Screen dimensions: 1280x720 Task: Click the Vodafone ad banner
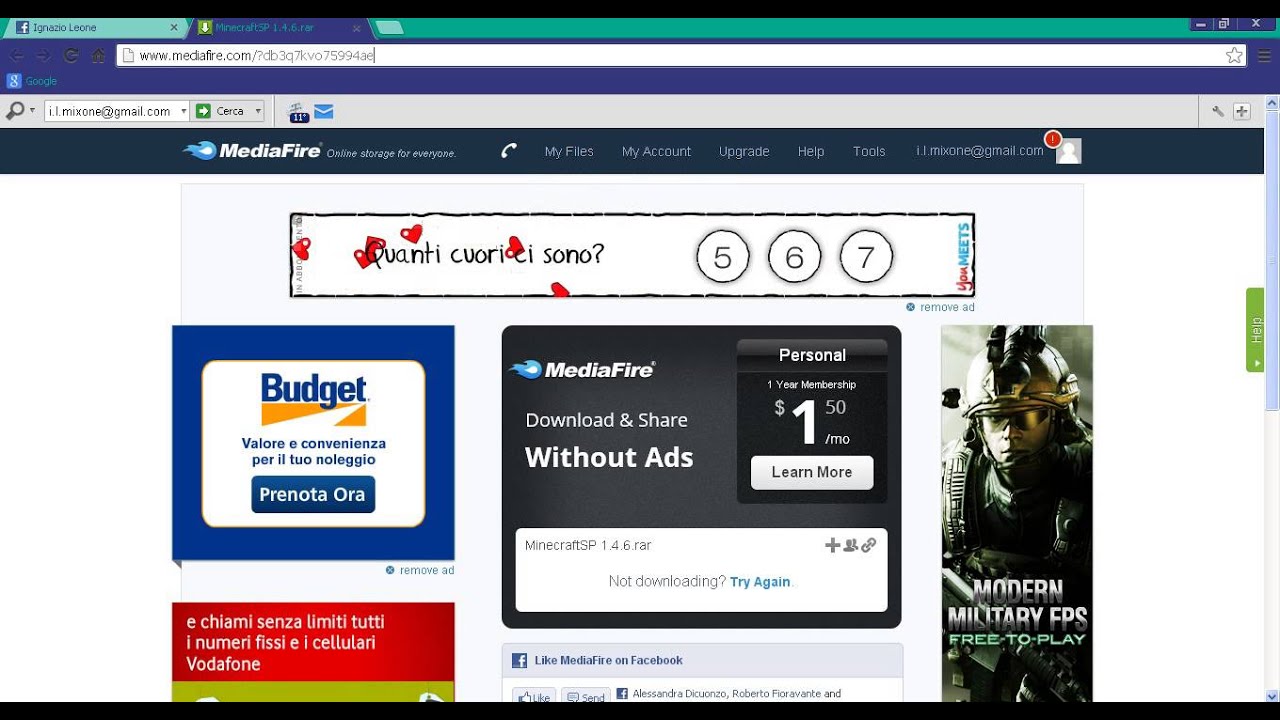click(x=313, y=652)
